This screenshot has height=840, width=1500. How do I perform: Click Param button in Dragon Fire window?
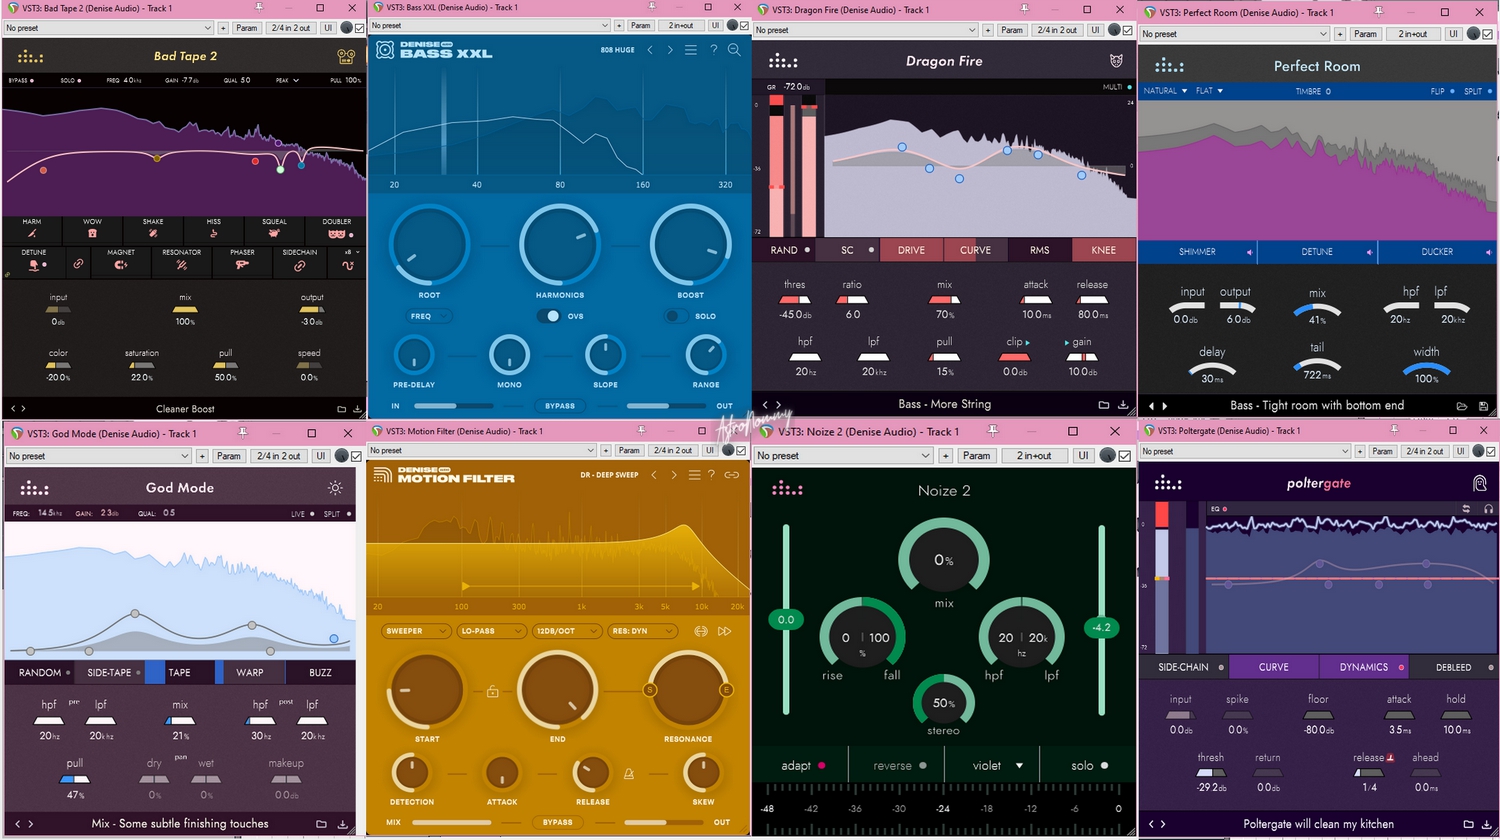pyautogui.click(x=1012, y=30)
